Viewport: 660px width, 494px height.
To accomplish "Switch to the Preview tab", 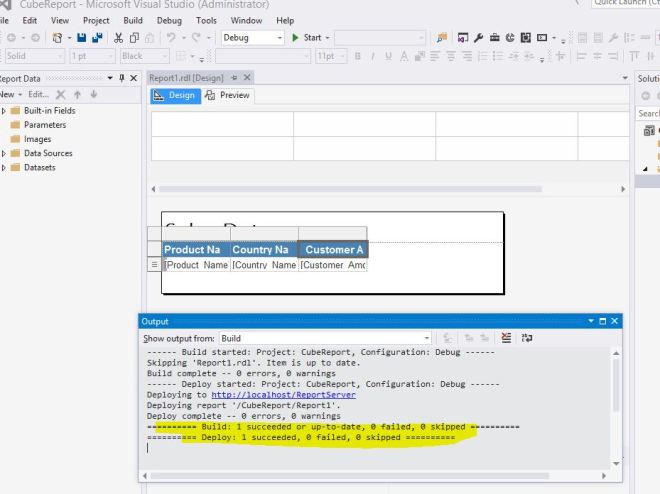I will (x=228, y=96).
